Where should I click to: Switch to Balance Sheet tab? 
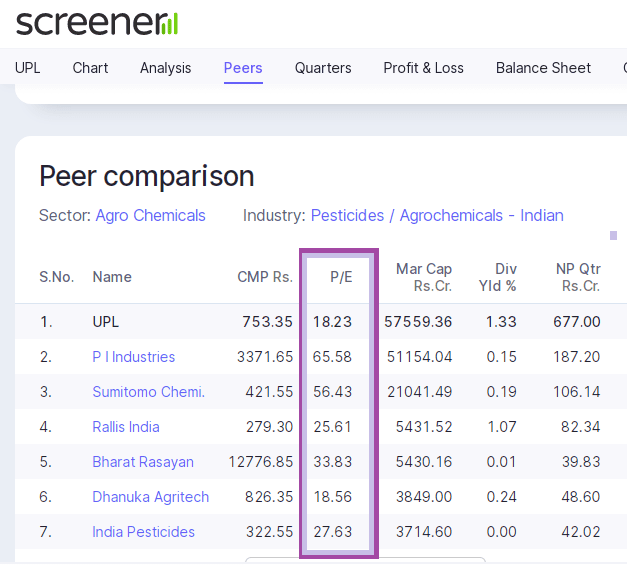pos(543,68)
